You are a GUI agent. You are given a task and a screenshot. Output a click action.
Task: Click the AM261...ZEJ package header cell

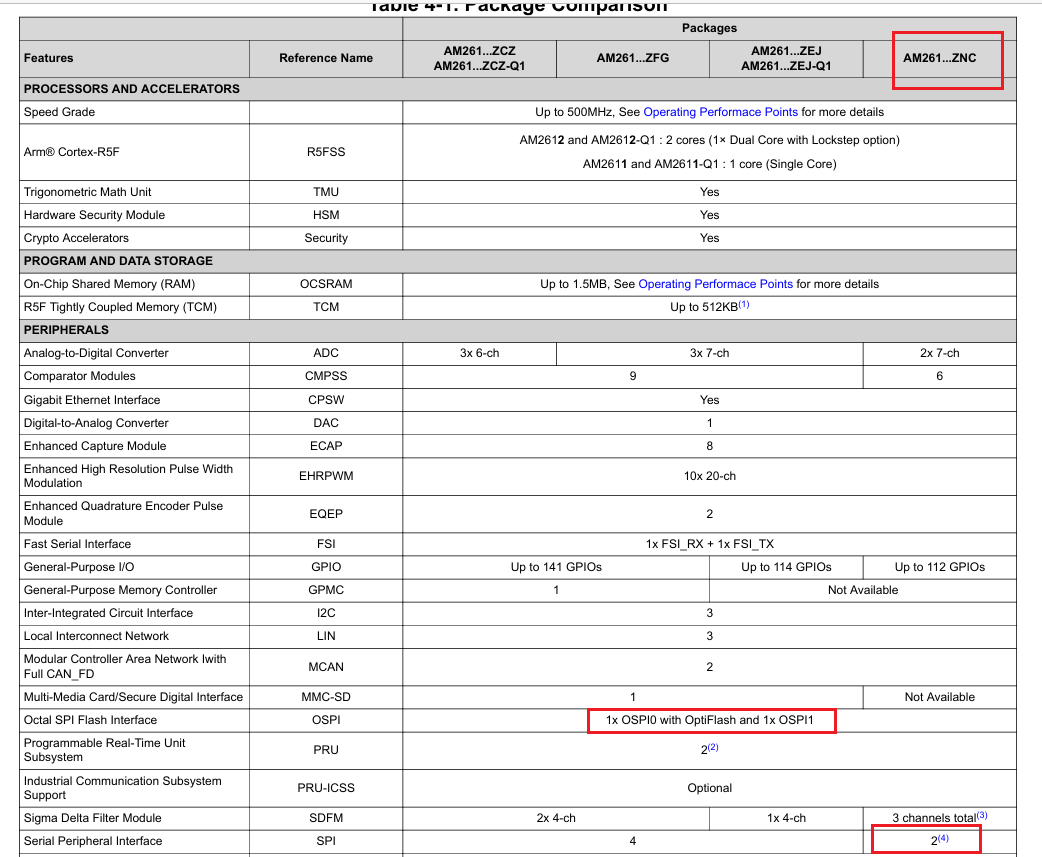coord(786,58)
